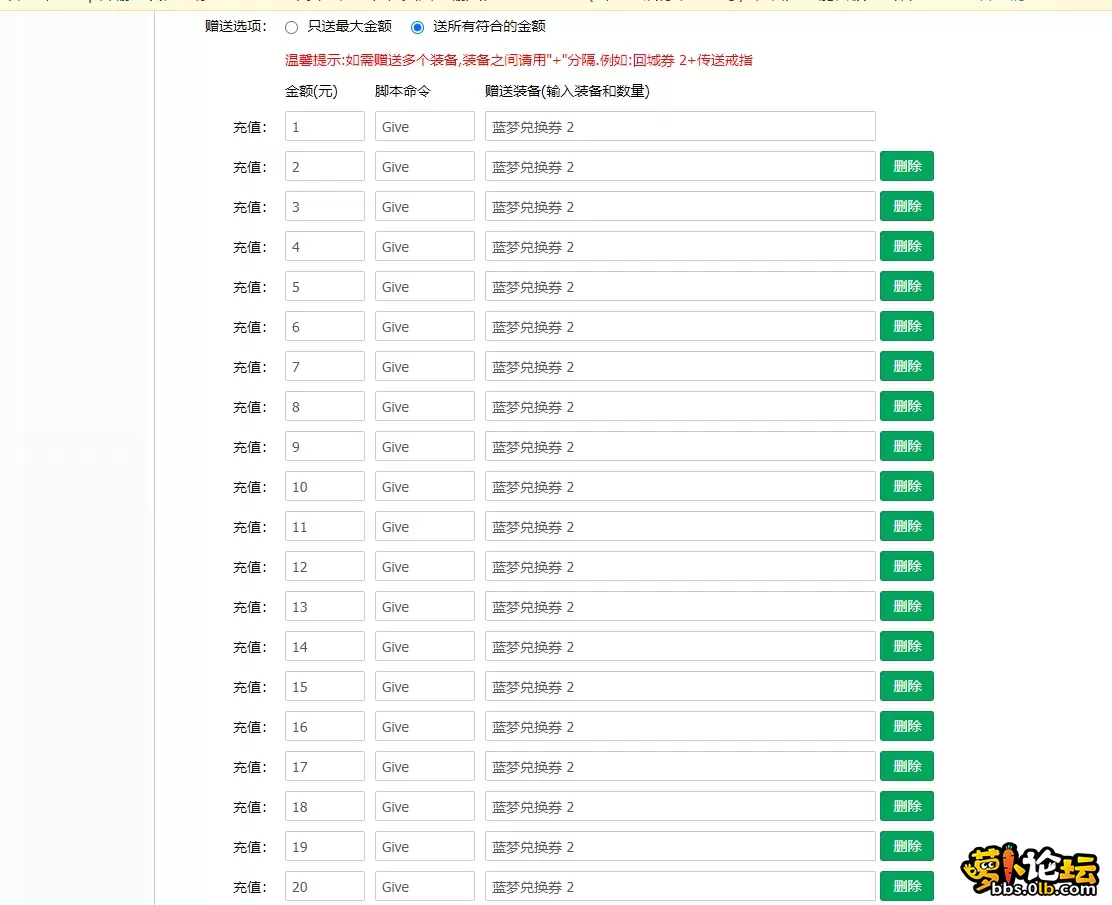Edit the reward field in amount 11 row

point(680,526)
